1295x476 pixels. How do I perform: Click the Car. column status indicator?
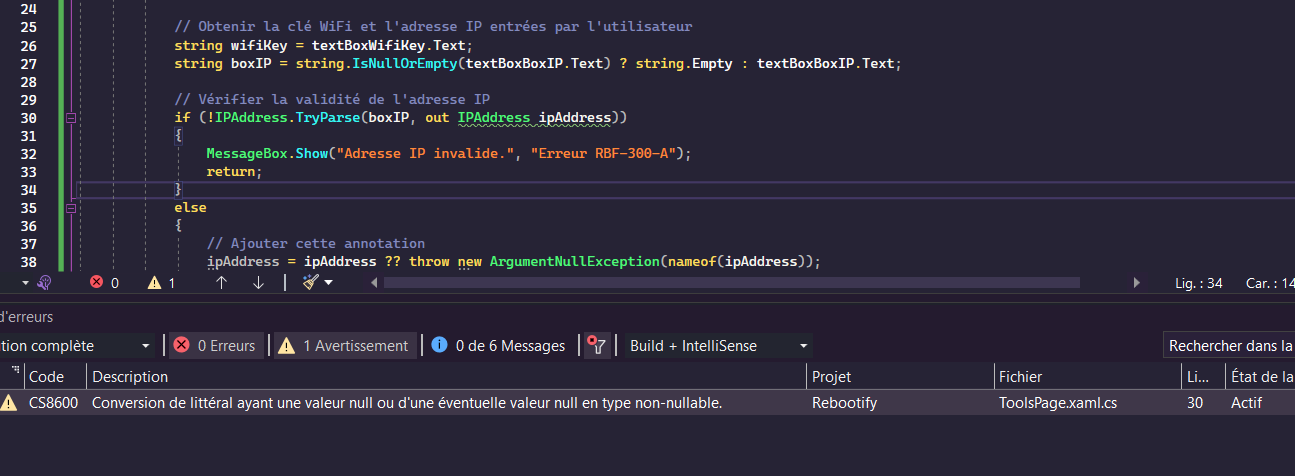pos(1269,283)
